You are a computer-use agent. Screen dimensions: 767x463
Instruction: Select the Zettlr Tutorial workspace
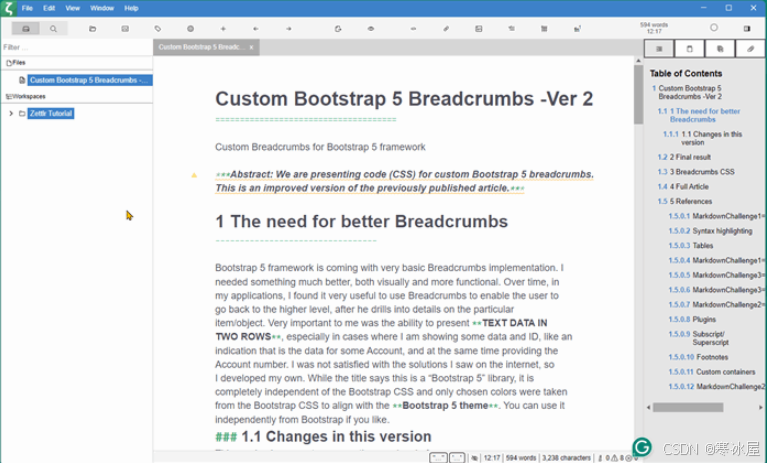pos(51,113)
